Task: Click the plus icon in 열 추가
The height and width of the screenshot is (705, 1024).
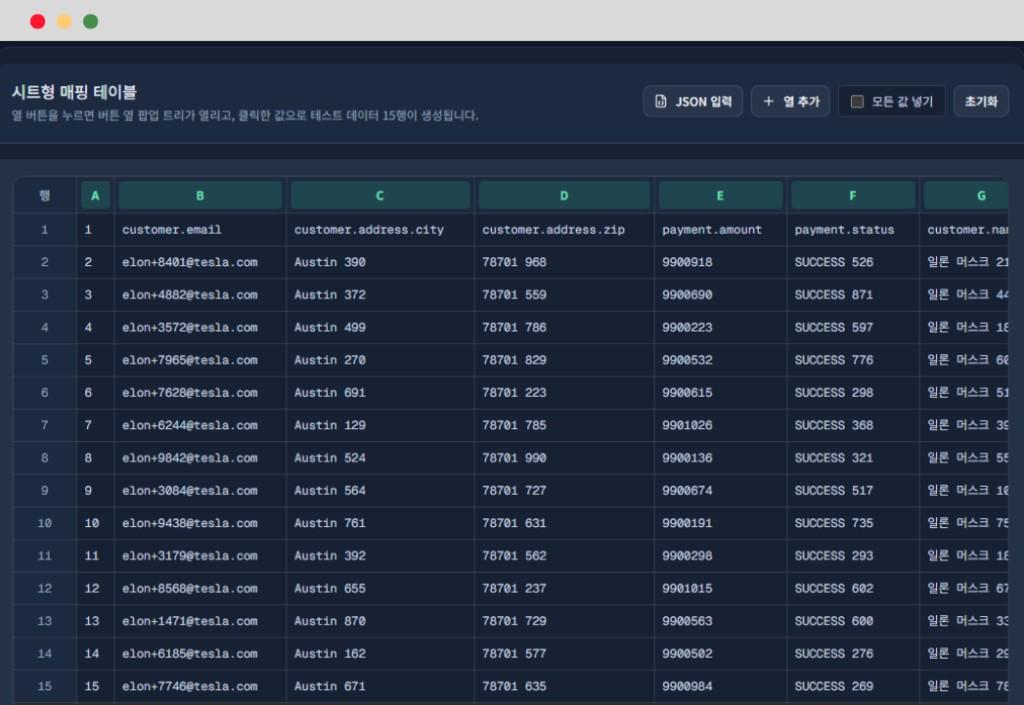Action: 769,101
